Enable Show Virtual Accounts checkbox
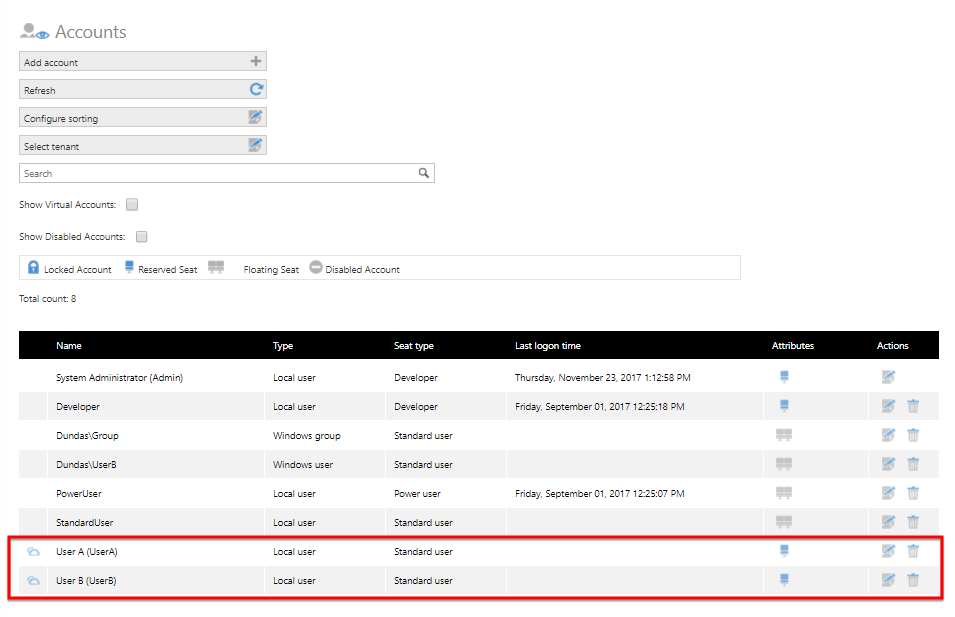This screenshot has width=955, height=617. pyautogui.click(x=132, y=205)
